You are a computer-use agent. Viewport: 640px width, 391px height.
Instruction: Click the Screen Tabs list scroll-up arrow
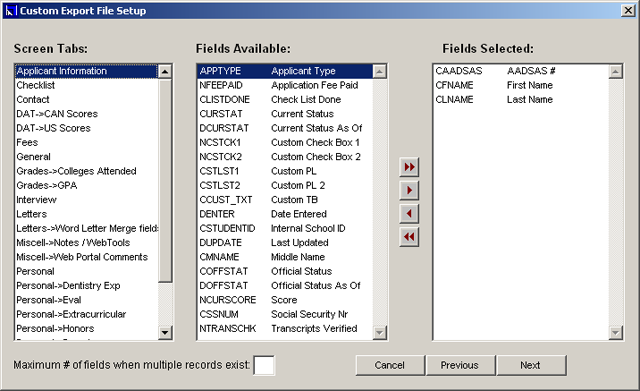click(164, 72)
